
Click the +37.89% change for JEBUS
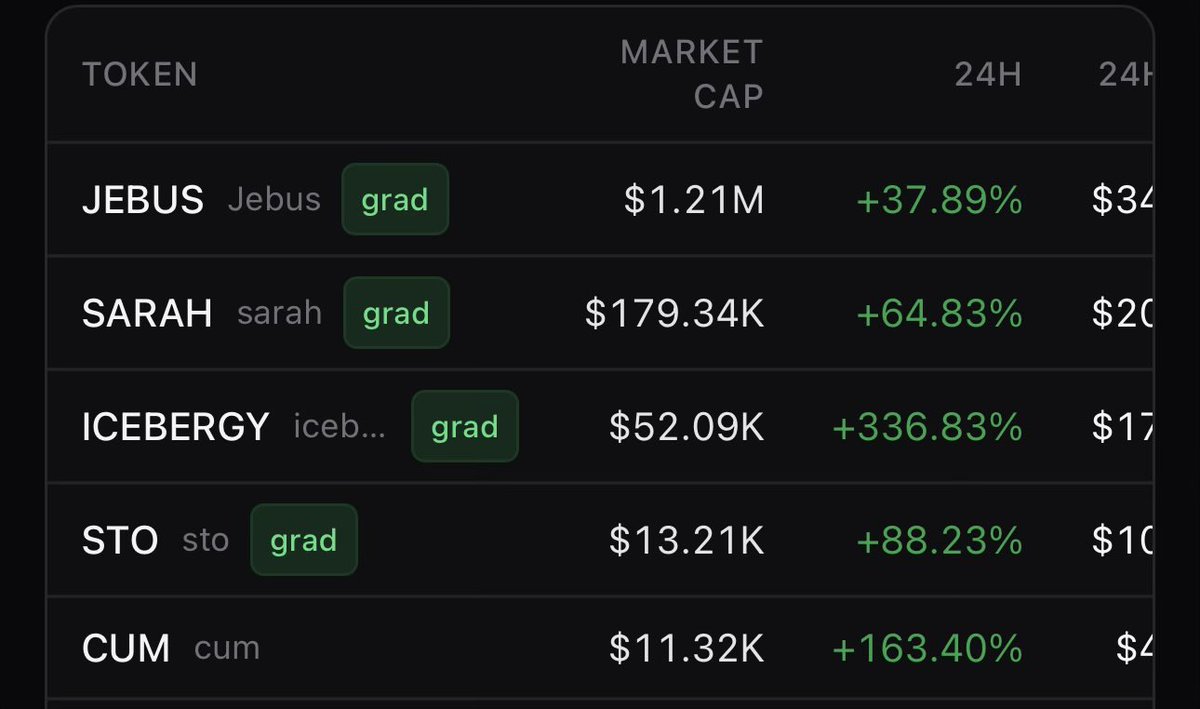tap(940, 200)
